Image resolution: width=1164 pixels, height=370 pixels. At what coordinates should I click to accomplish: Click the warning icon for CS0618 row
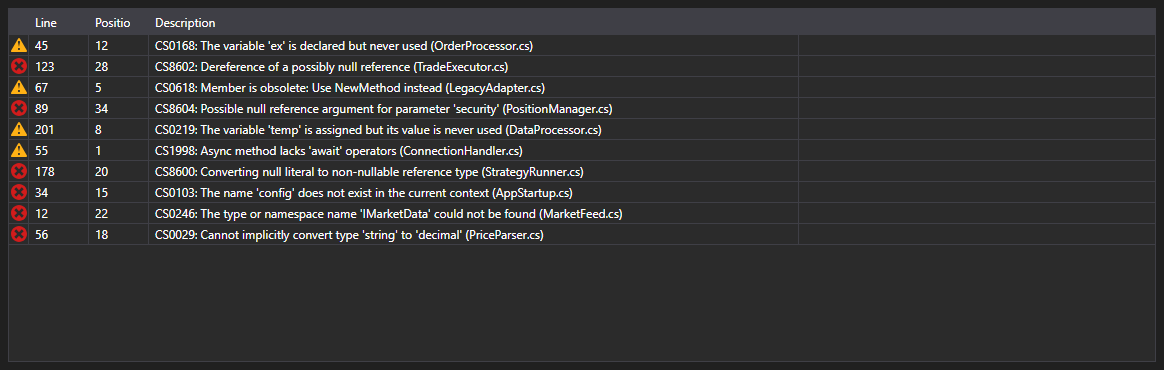19,88
